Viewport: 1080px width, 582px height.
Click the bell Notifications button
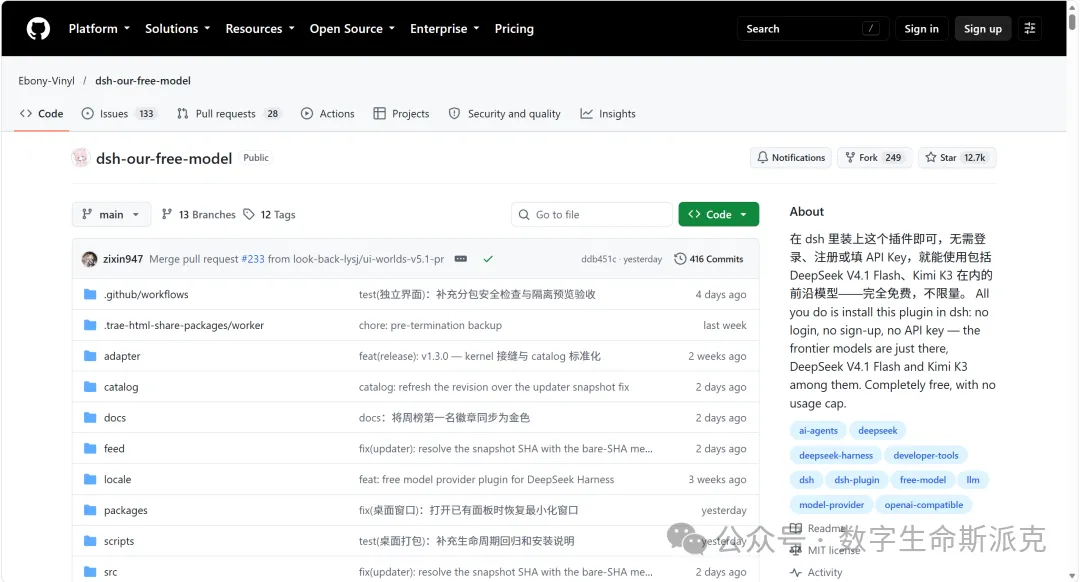pyautogui.click(x=791, y=158)
